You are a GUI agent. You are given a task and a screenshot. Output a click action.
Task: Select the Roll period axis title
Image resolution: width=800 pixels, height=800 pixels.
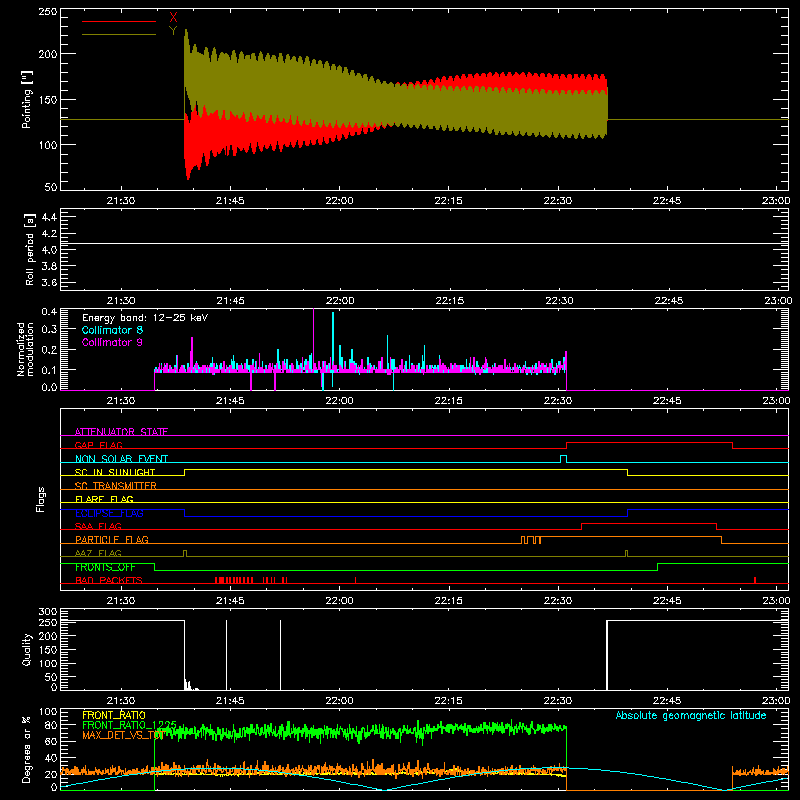coord(29,249)
